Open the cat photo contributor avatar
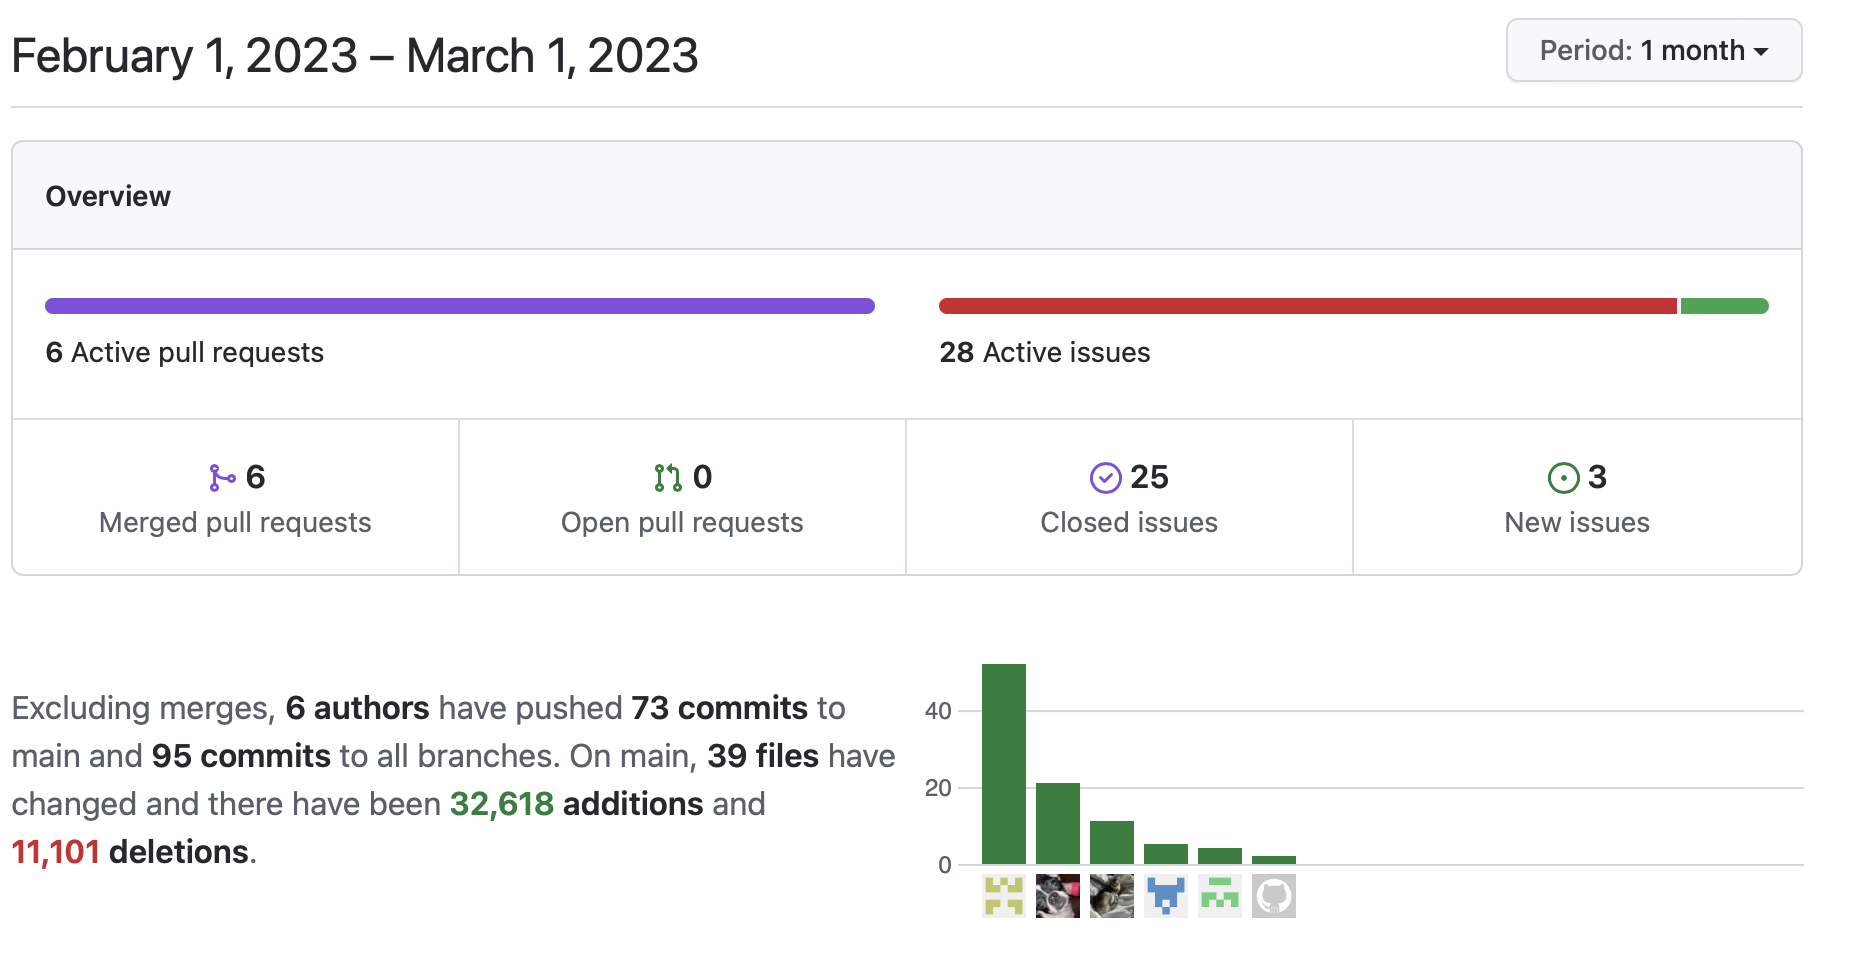The height and width of the screenshot is (962, 1874). coord(1111,895)
